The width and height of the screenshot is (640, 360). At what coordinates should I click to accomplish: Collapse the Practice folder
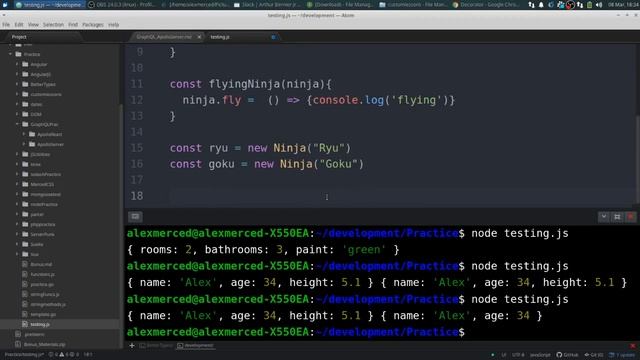click(x=11, y=54)
